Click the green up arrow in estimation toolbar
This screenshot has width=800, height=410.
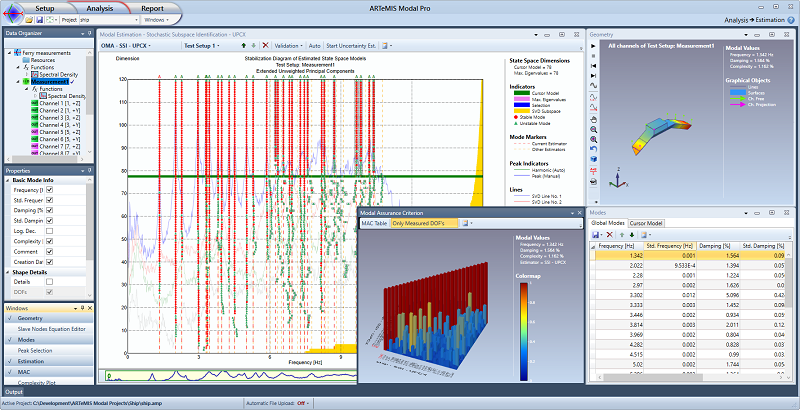[x=243, y=45]
